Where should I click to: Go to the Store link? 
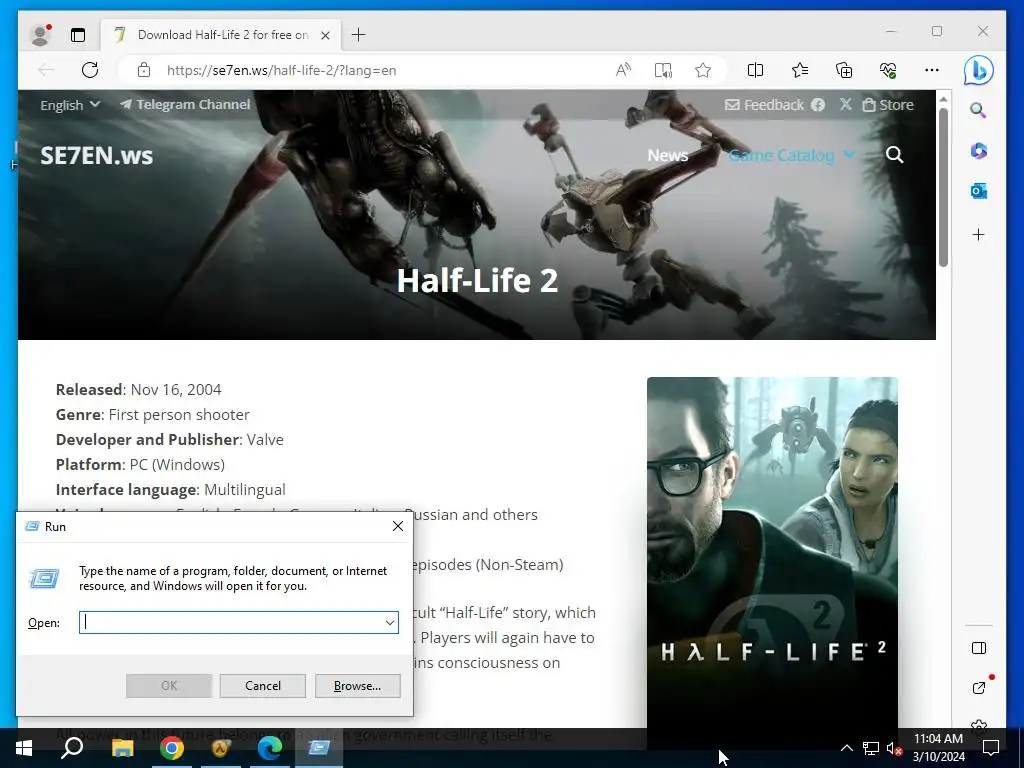pyautogui.click(x=888, y=104)
